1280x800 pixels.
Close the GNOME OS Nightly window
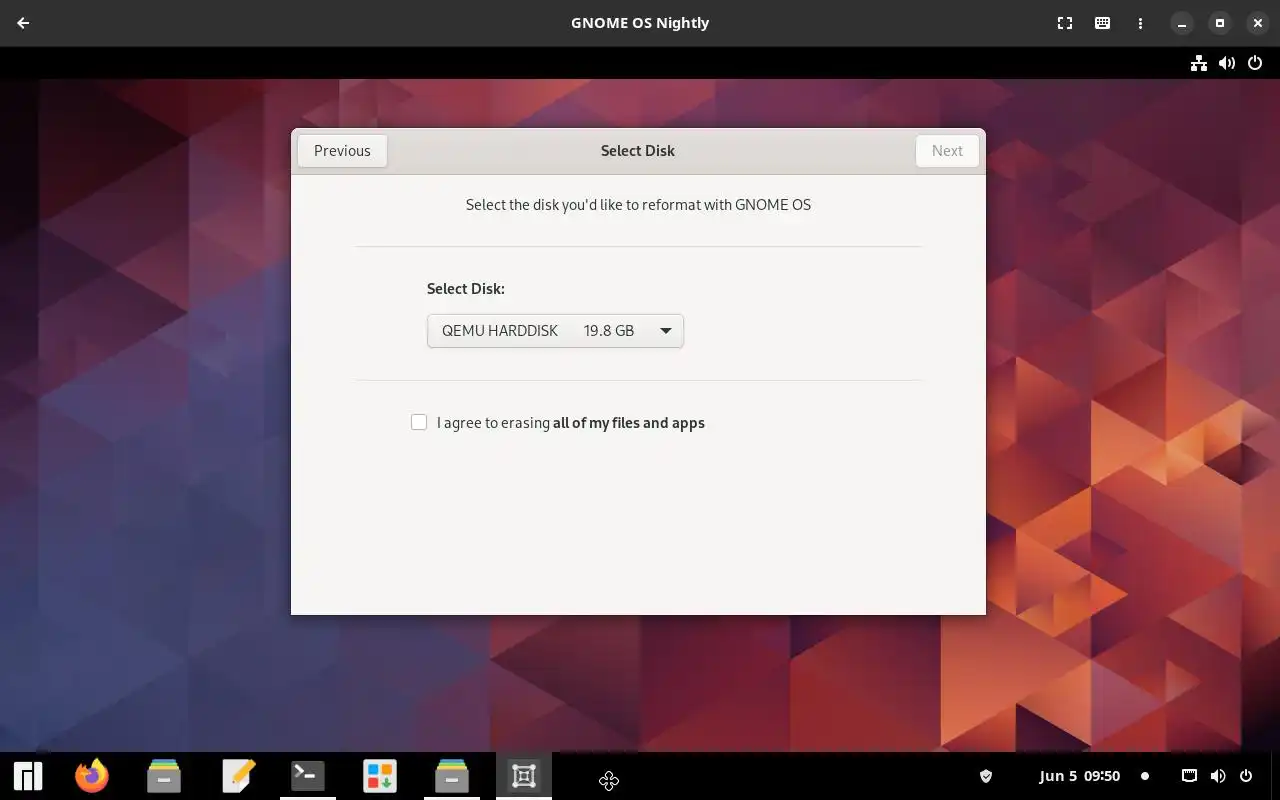tap(1258, 23)
